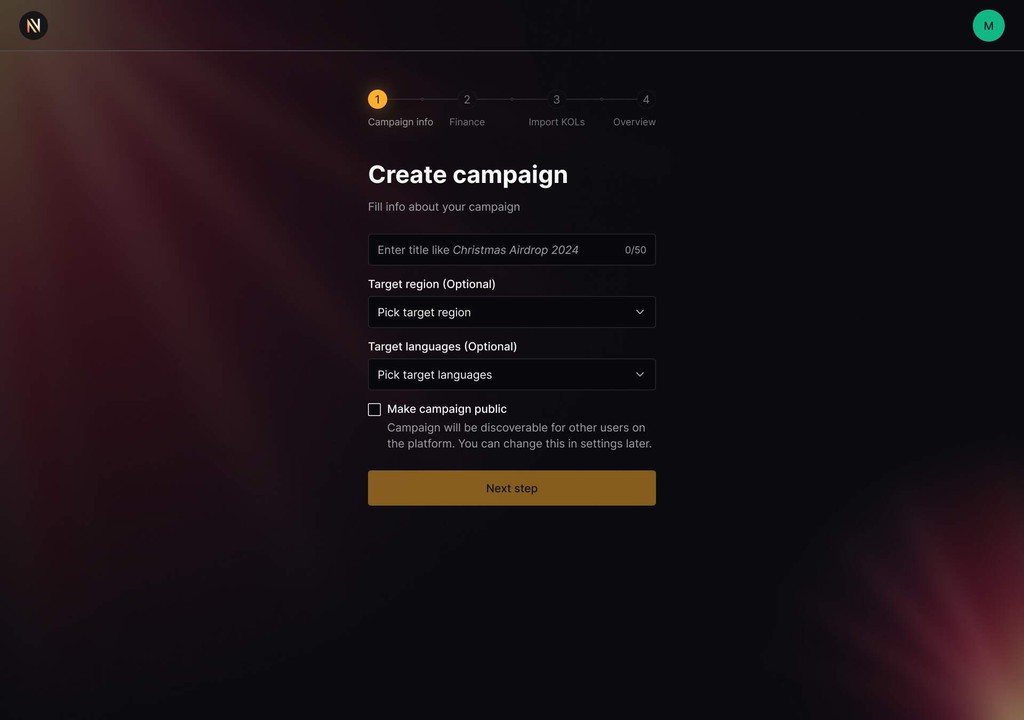1024x720 pixels.
Task: Click the Make campaign public label
Action: pyautogui.click(x=447, y=409)
